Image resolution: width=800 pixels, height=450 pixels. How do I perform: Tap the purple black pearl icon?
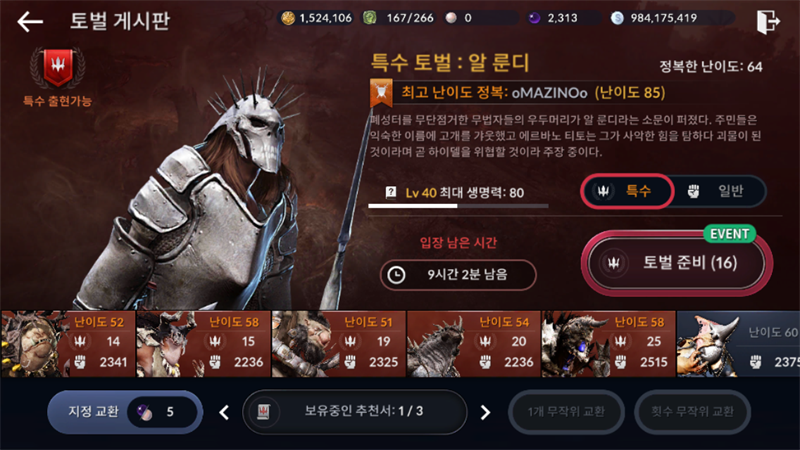(x=534, y=18)
